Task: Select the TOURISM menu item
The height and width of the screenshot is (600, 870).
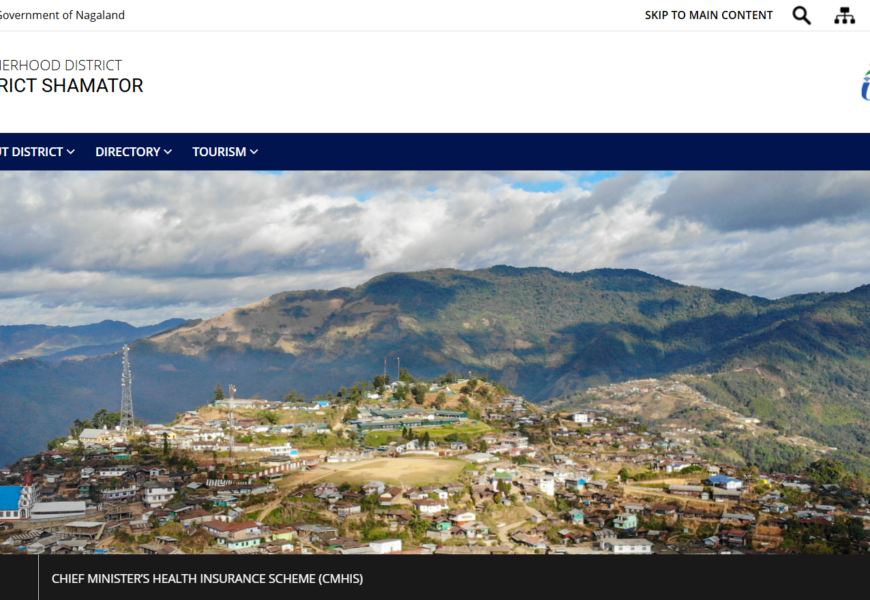Action: 219,152
